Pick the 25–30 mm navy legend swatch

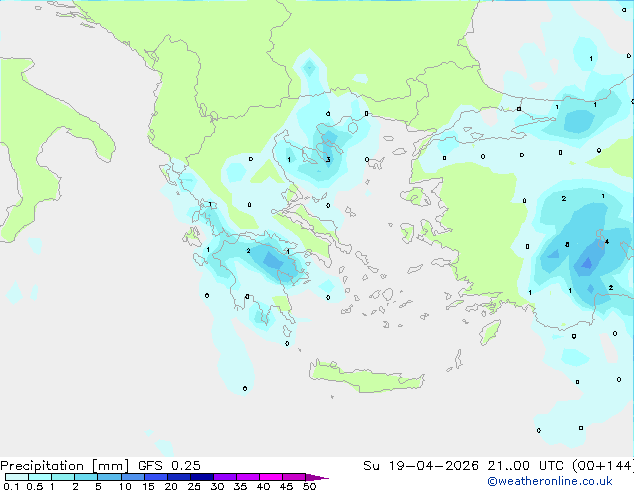(x=201, y=477)
